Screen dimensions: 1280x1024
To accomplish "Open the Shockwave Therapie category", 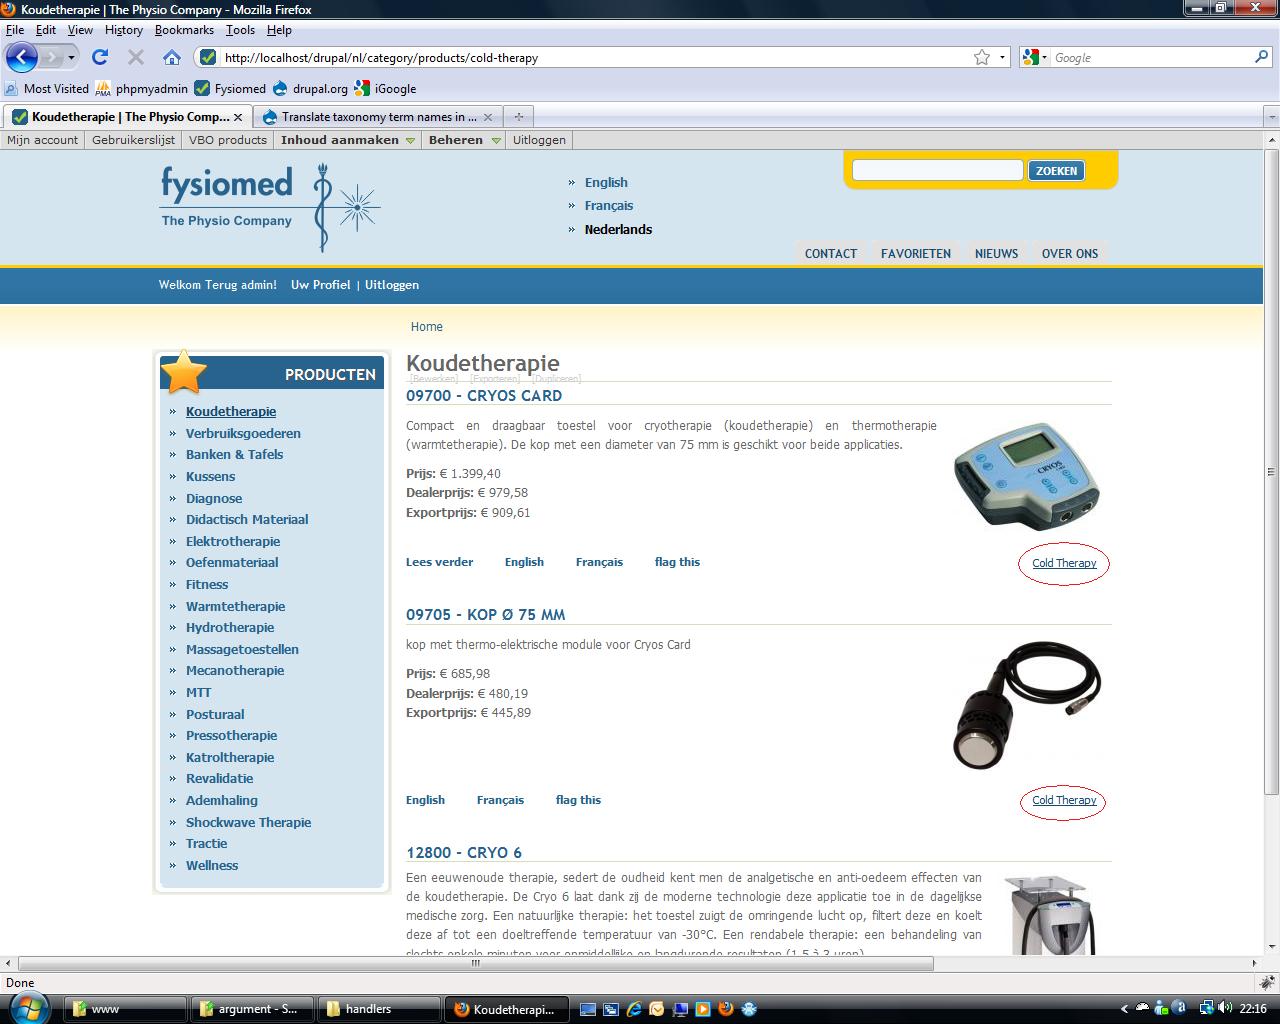I will tap(248, 822).
